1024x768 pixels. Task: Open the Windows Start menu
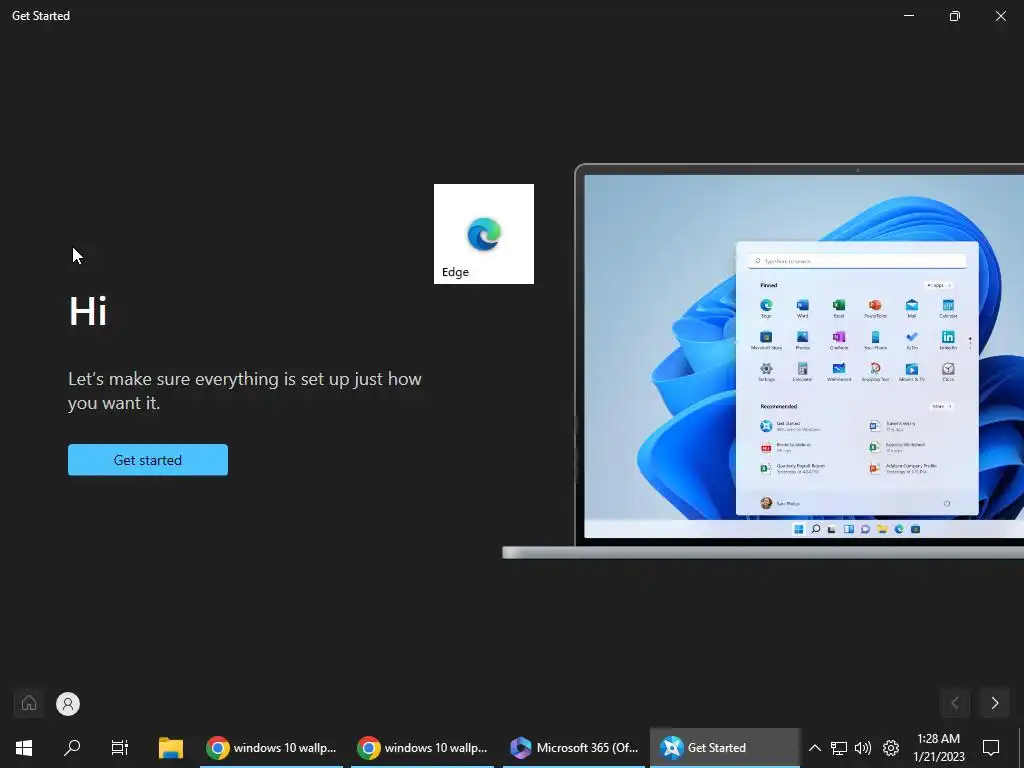click(x=24, y=748)
